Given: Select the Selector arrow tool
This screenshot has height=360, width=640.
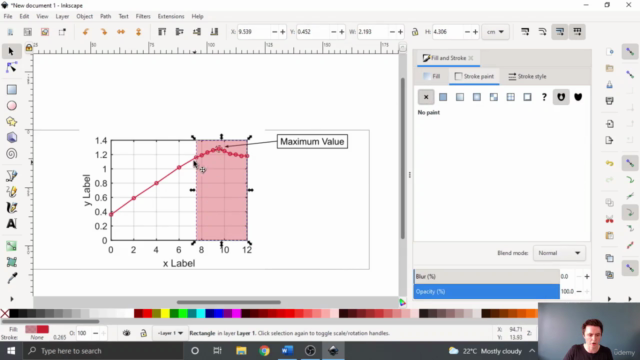Looking at the screenshot, I should coord(11,51).
